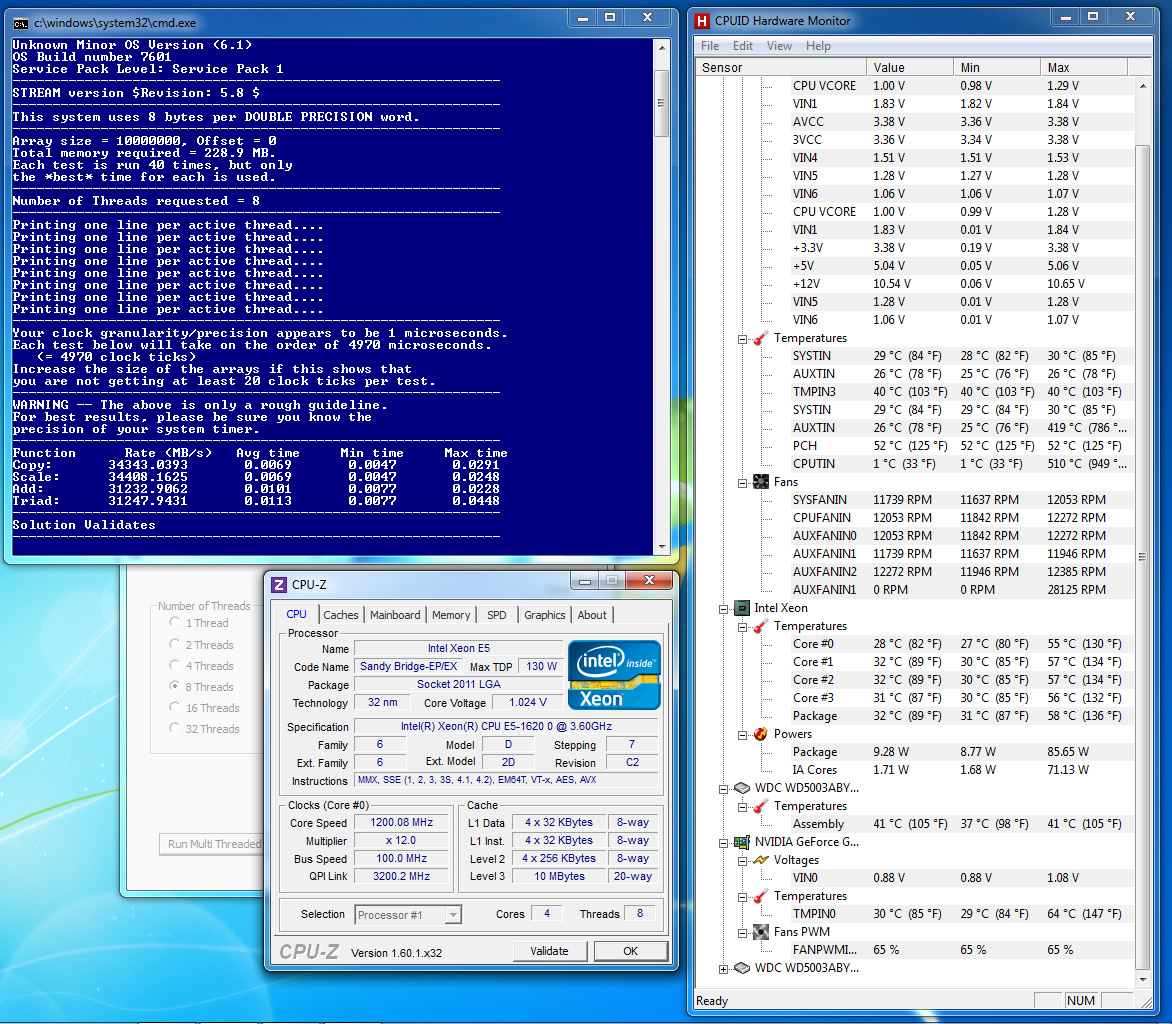The image size is (1172, 1024).
Task: Select the 1 Thread radio button
Action: click(174, 622)
